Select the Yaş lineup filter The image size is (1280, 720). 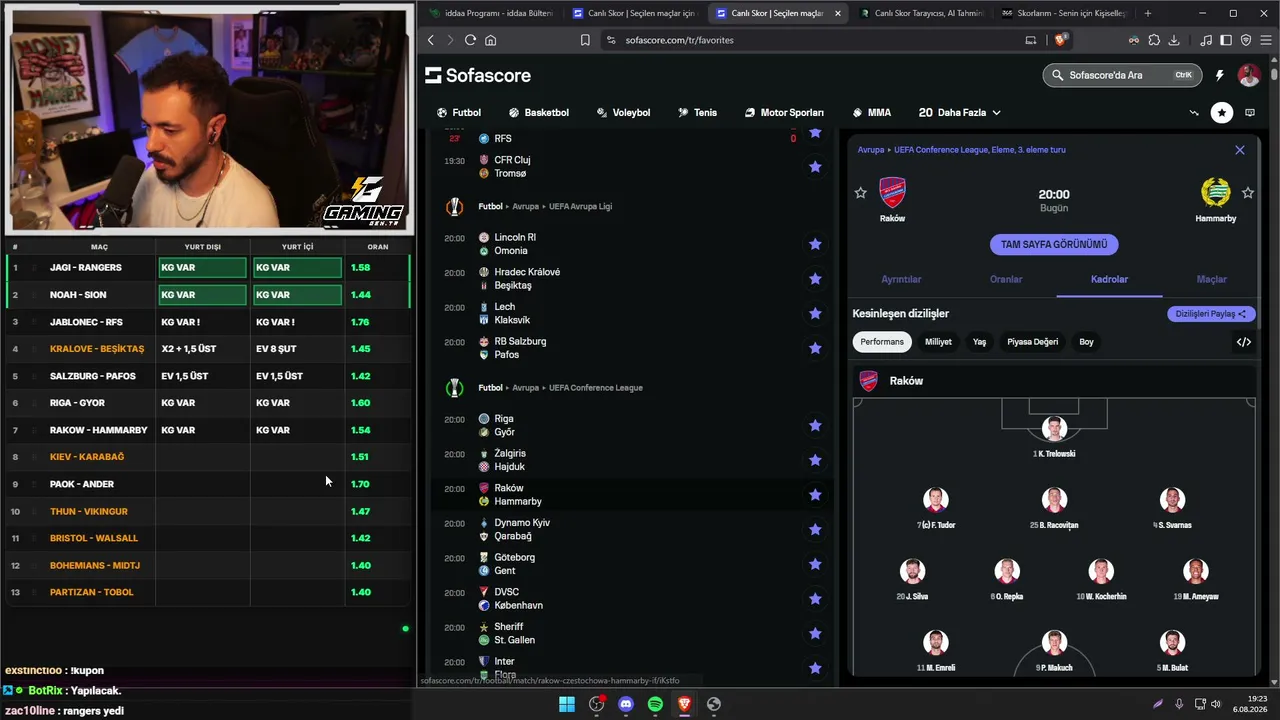[980, 342]
